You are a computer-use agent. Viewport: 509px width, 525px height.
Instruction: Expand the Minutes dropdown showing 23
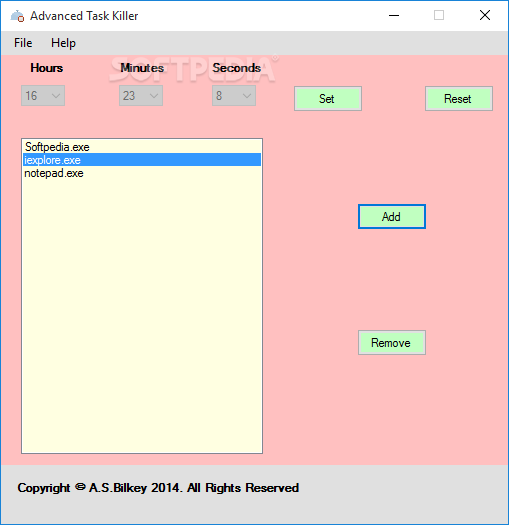pos(141,96)
